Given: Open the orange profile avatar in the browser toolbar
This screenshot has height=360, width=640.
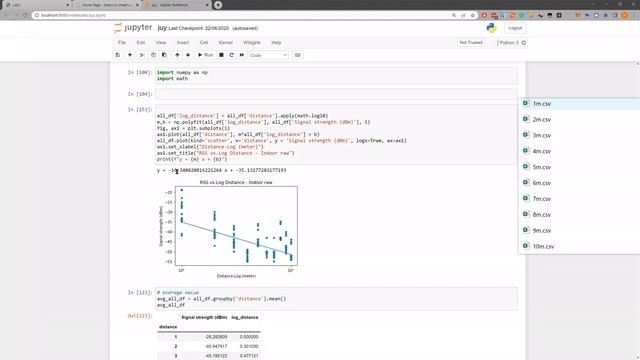Looking at the screenshot, I should pyautogui.click(x=624, y=15).
